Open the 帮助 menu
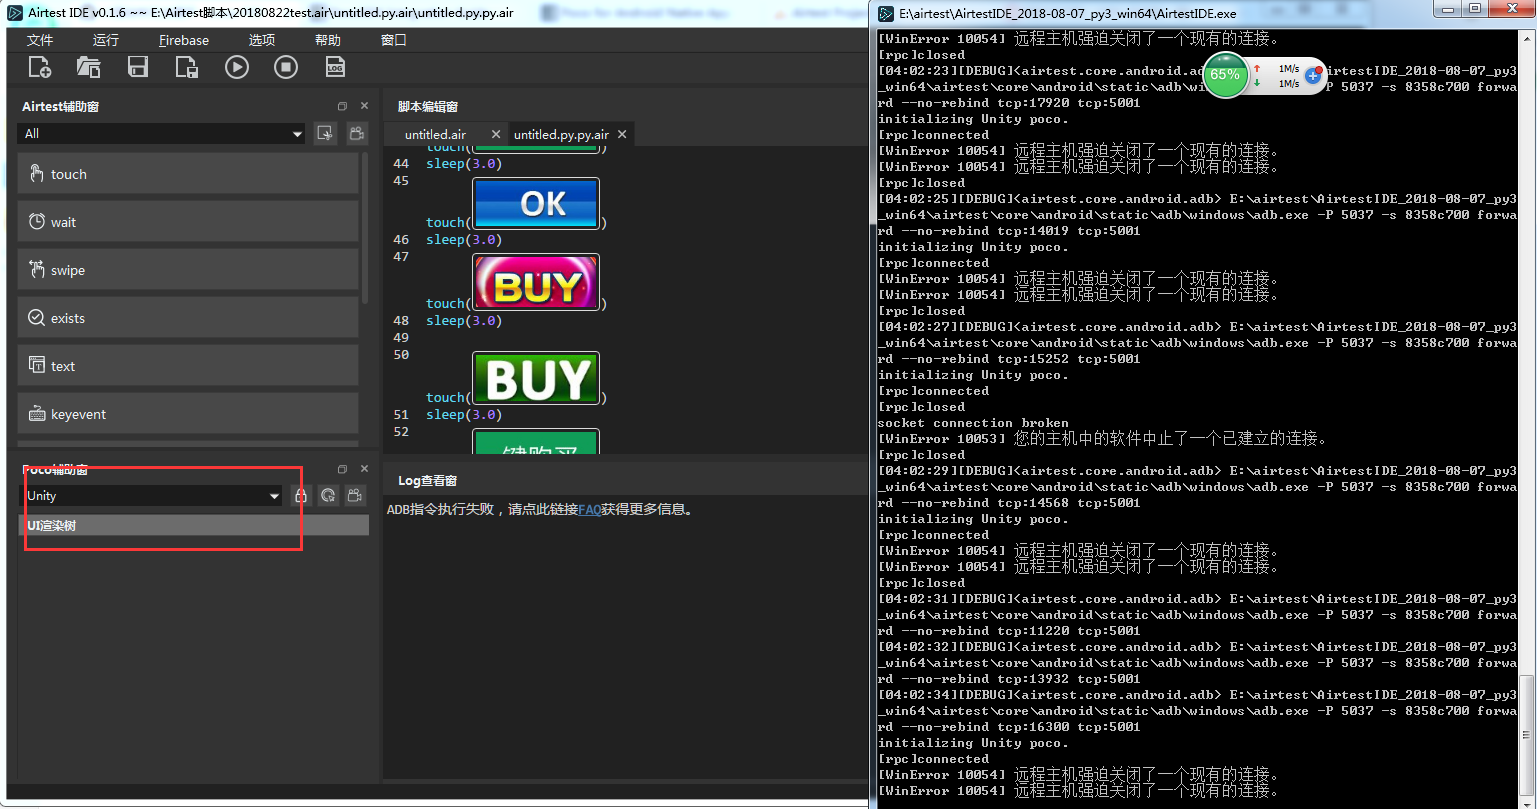The height and width of the screenshot is (809, 1537). point(328,40)
